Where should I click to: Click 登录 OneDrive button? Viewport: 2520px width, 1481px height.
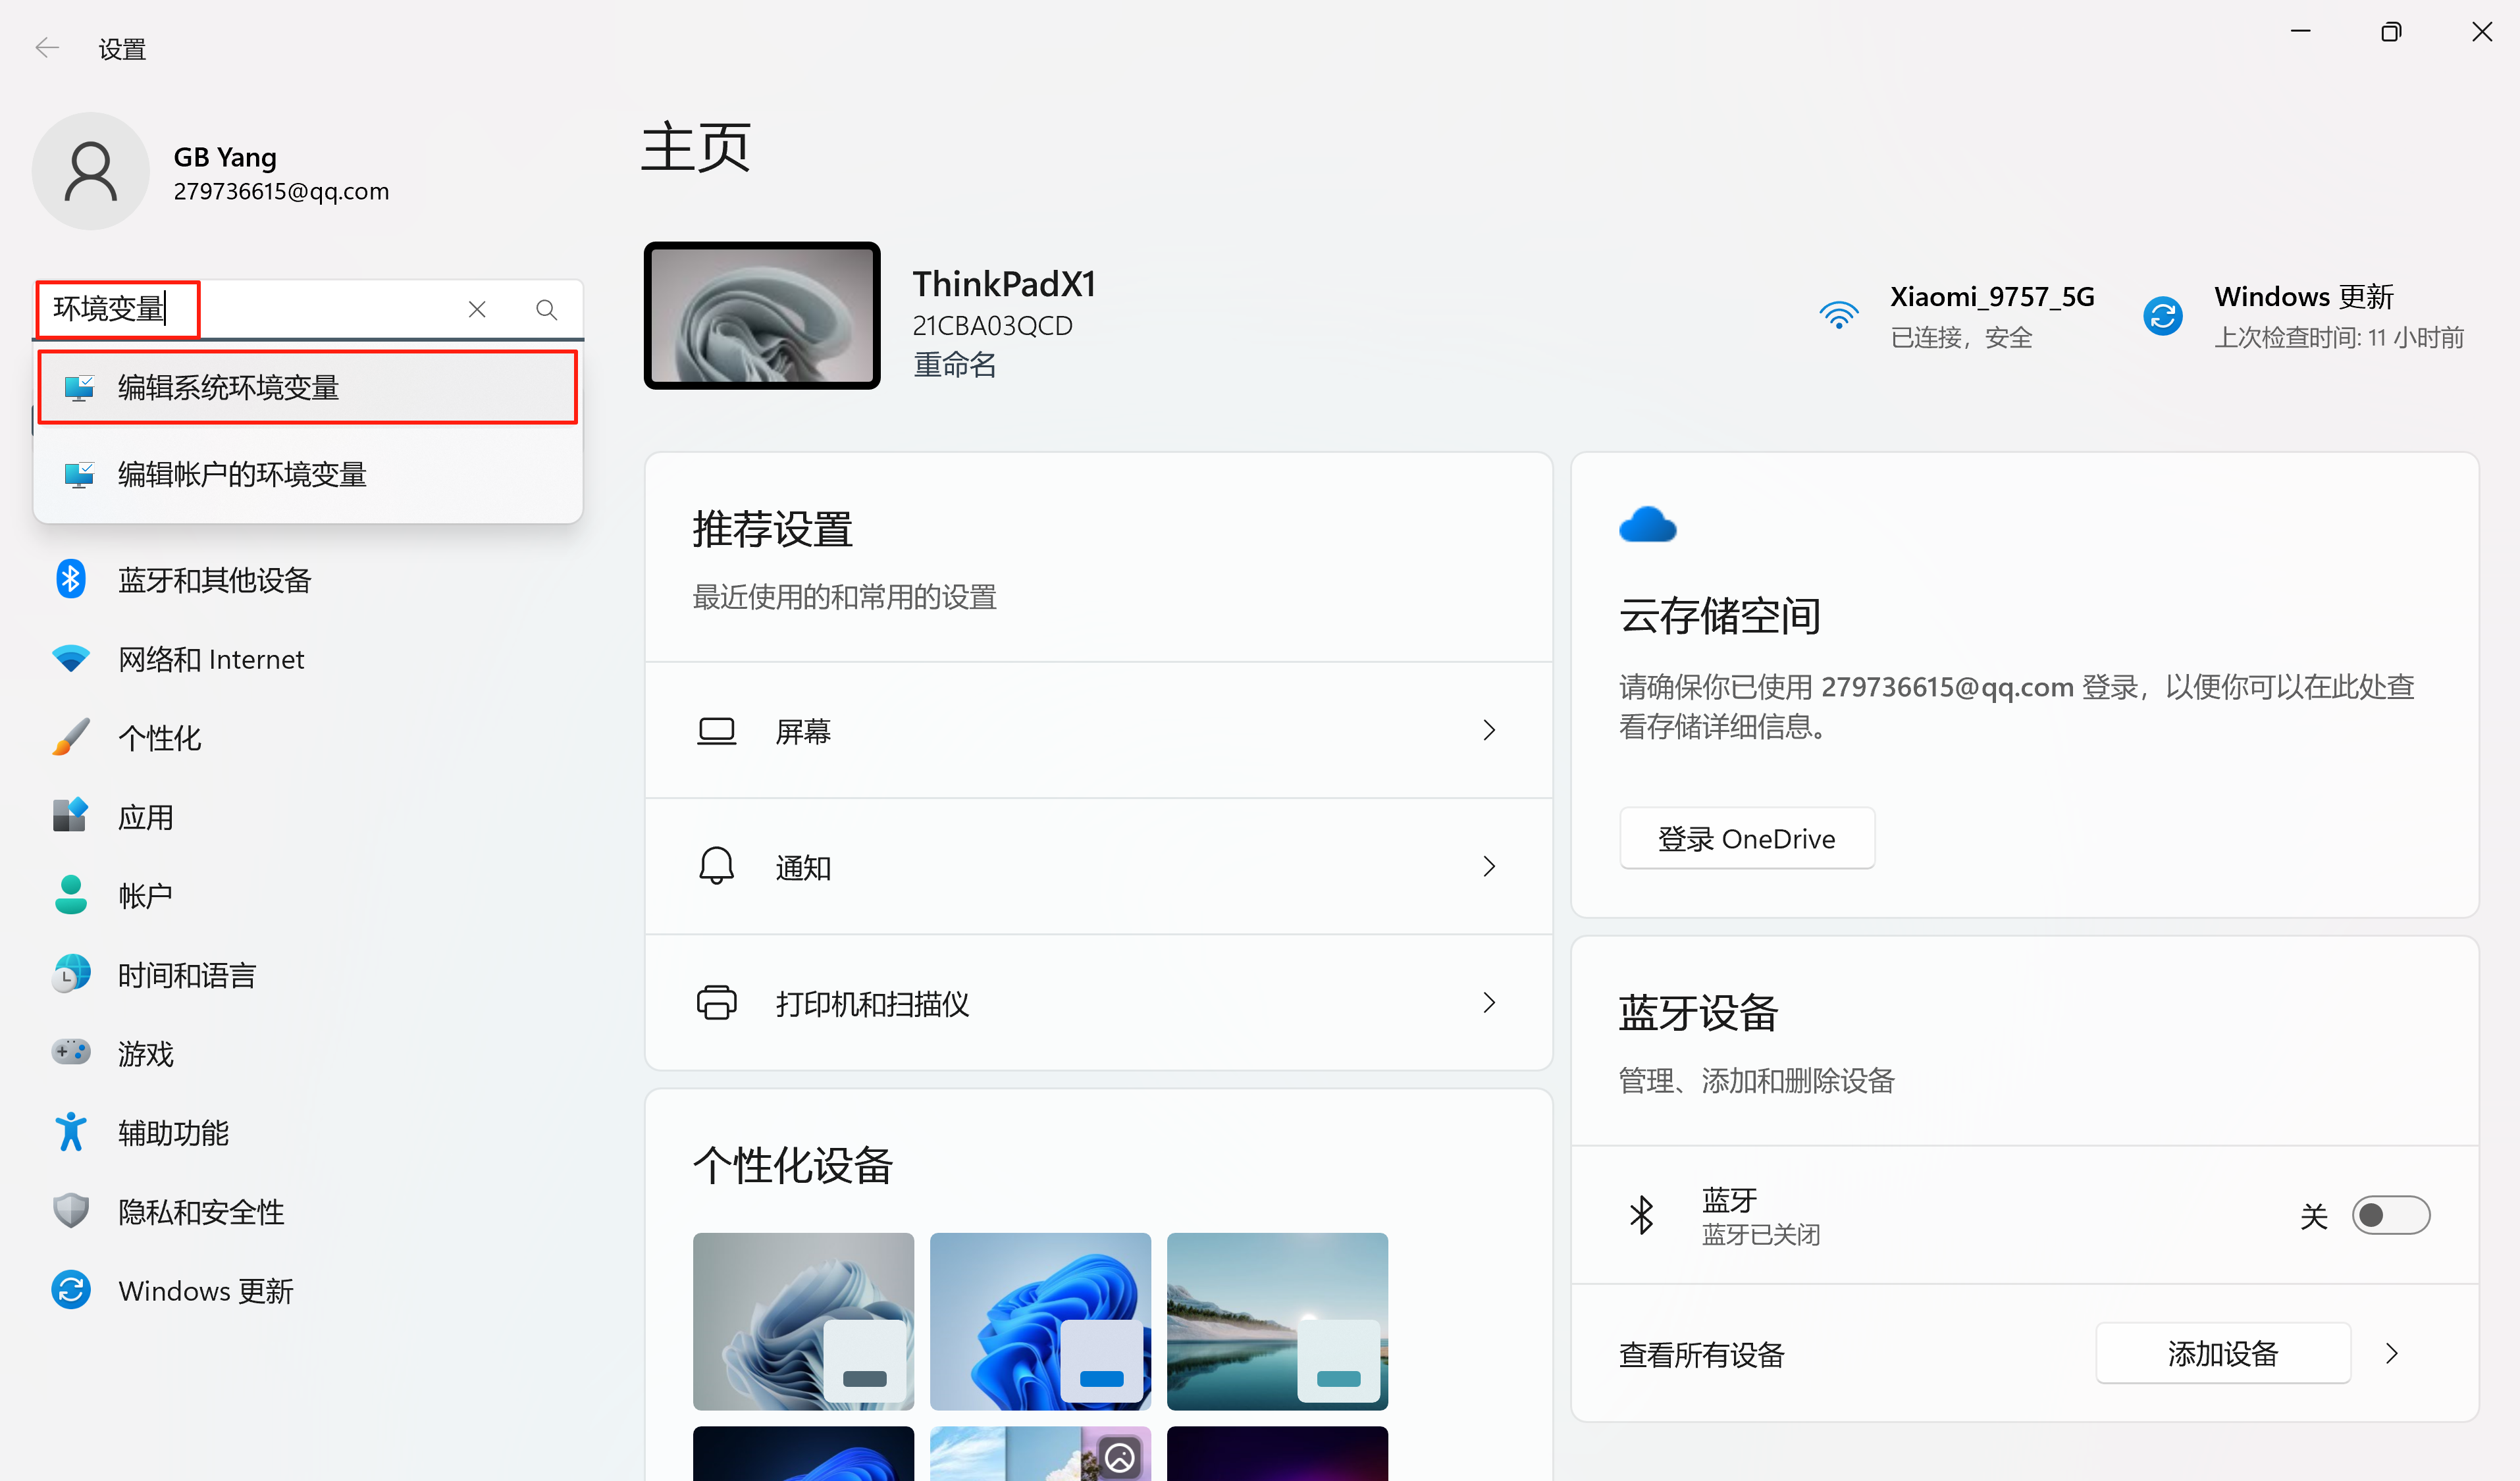coord(1746,838)
